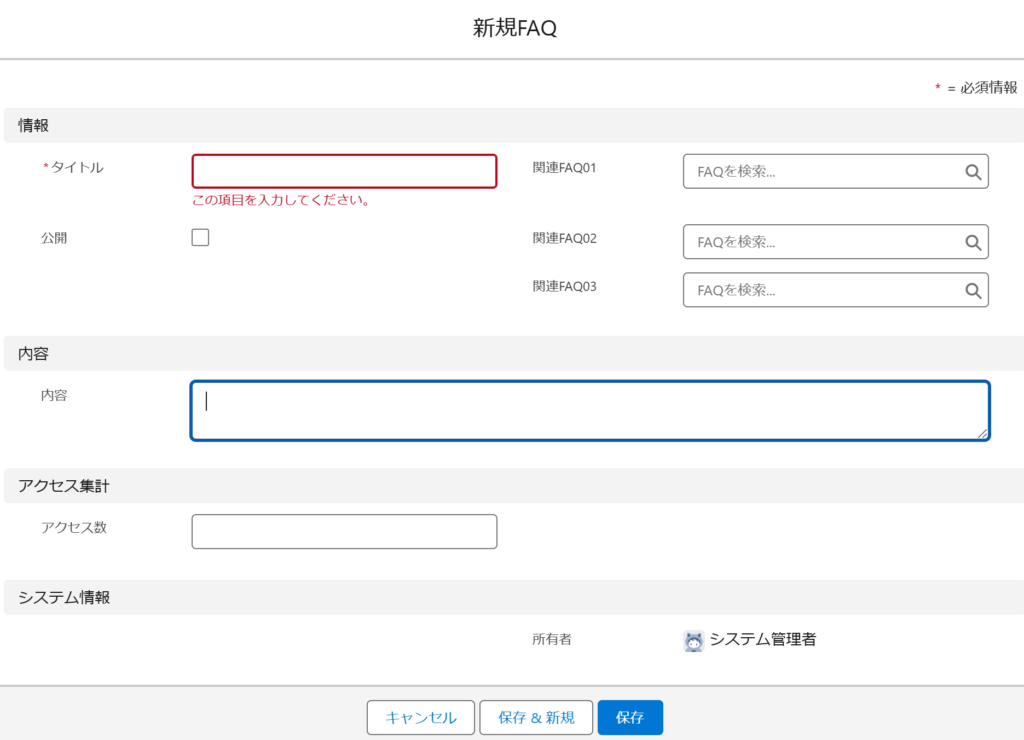Click the magnifier icon in 関連FAQ03 field
This screenshot has height=740, width=1024.
973,290
